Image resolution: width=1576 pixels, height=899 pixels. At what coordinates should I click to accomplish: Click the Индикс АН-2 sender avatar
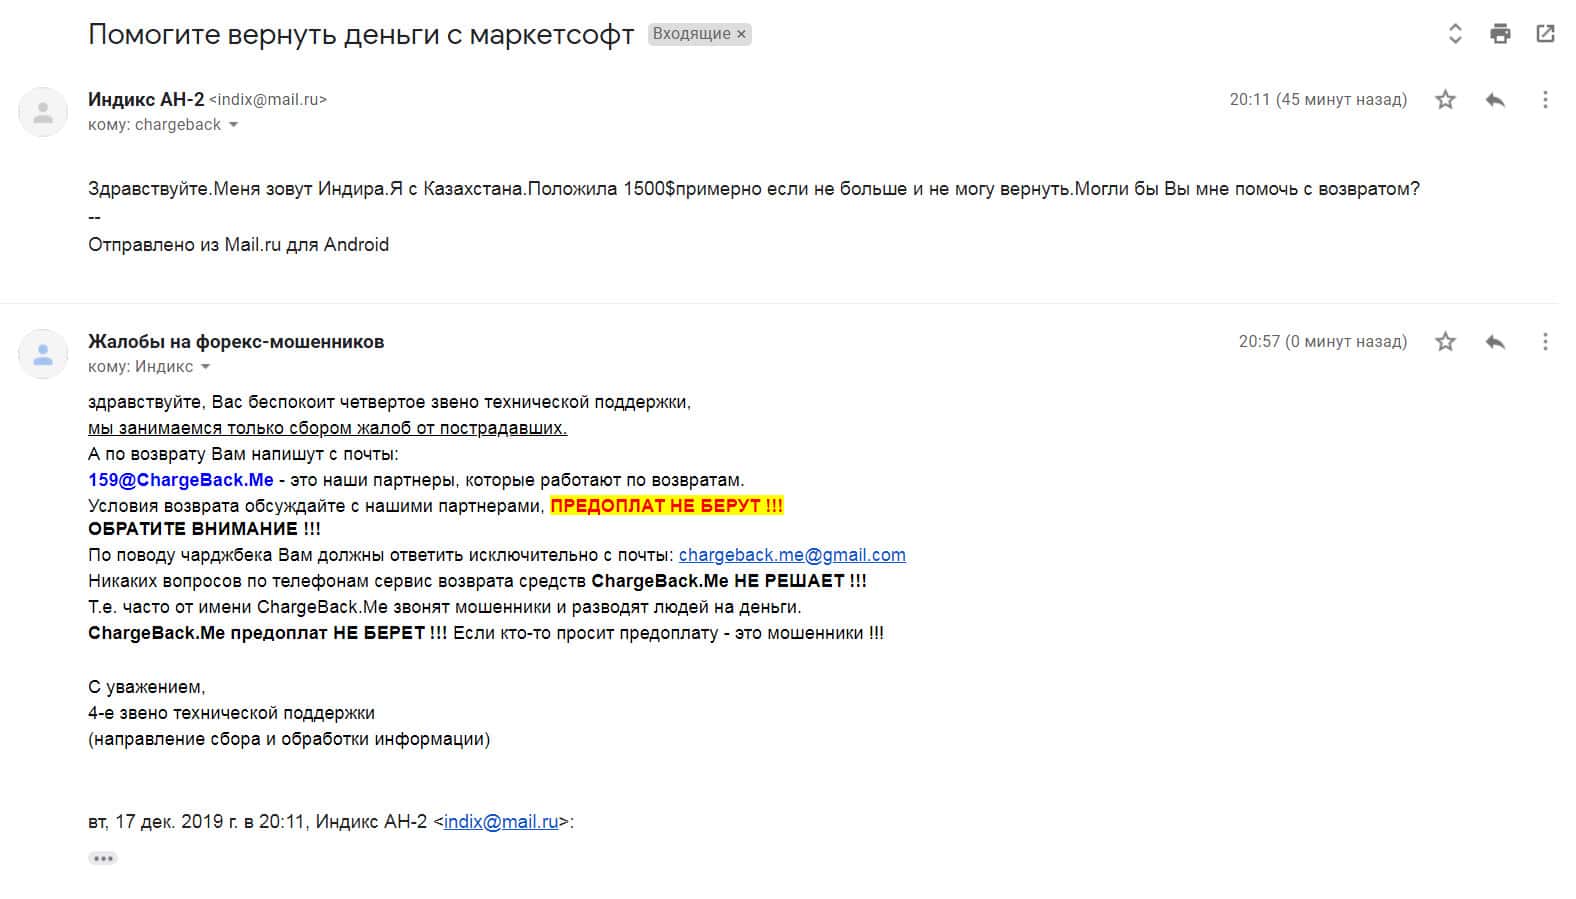43,112
